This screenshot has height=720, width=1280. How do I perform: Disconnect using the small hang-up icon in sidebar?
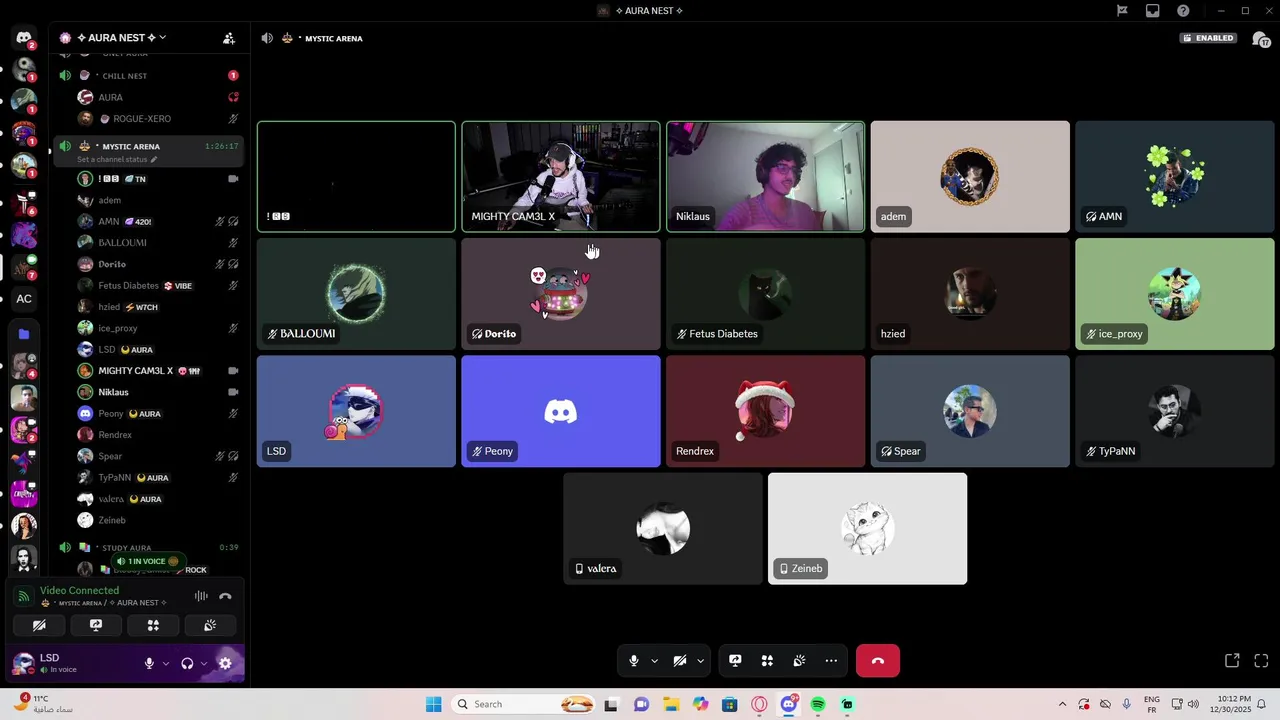click(225, 596)
